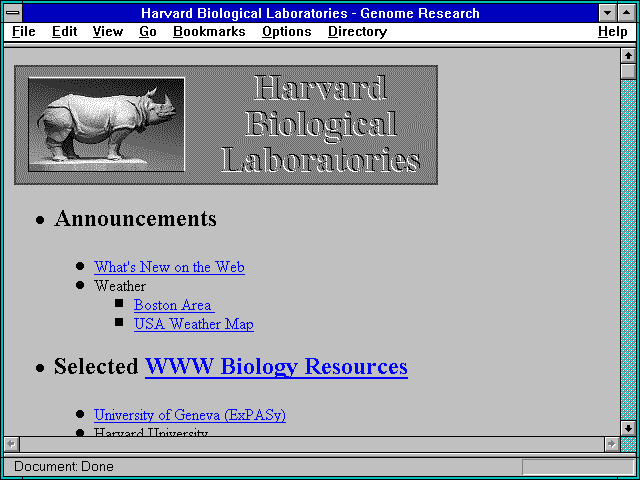Click the progress bar in status bar
Screen dimensions: 640x480
tap(578, 467)
